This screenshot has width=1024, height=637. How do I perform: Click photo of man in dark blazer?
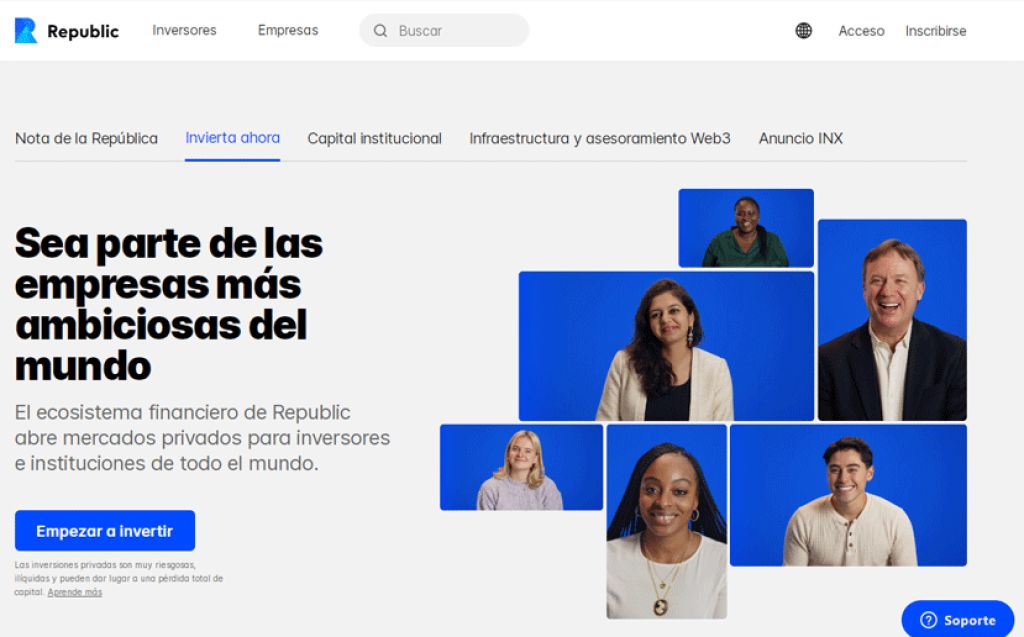[892, 319]
